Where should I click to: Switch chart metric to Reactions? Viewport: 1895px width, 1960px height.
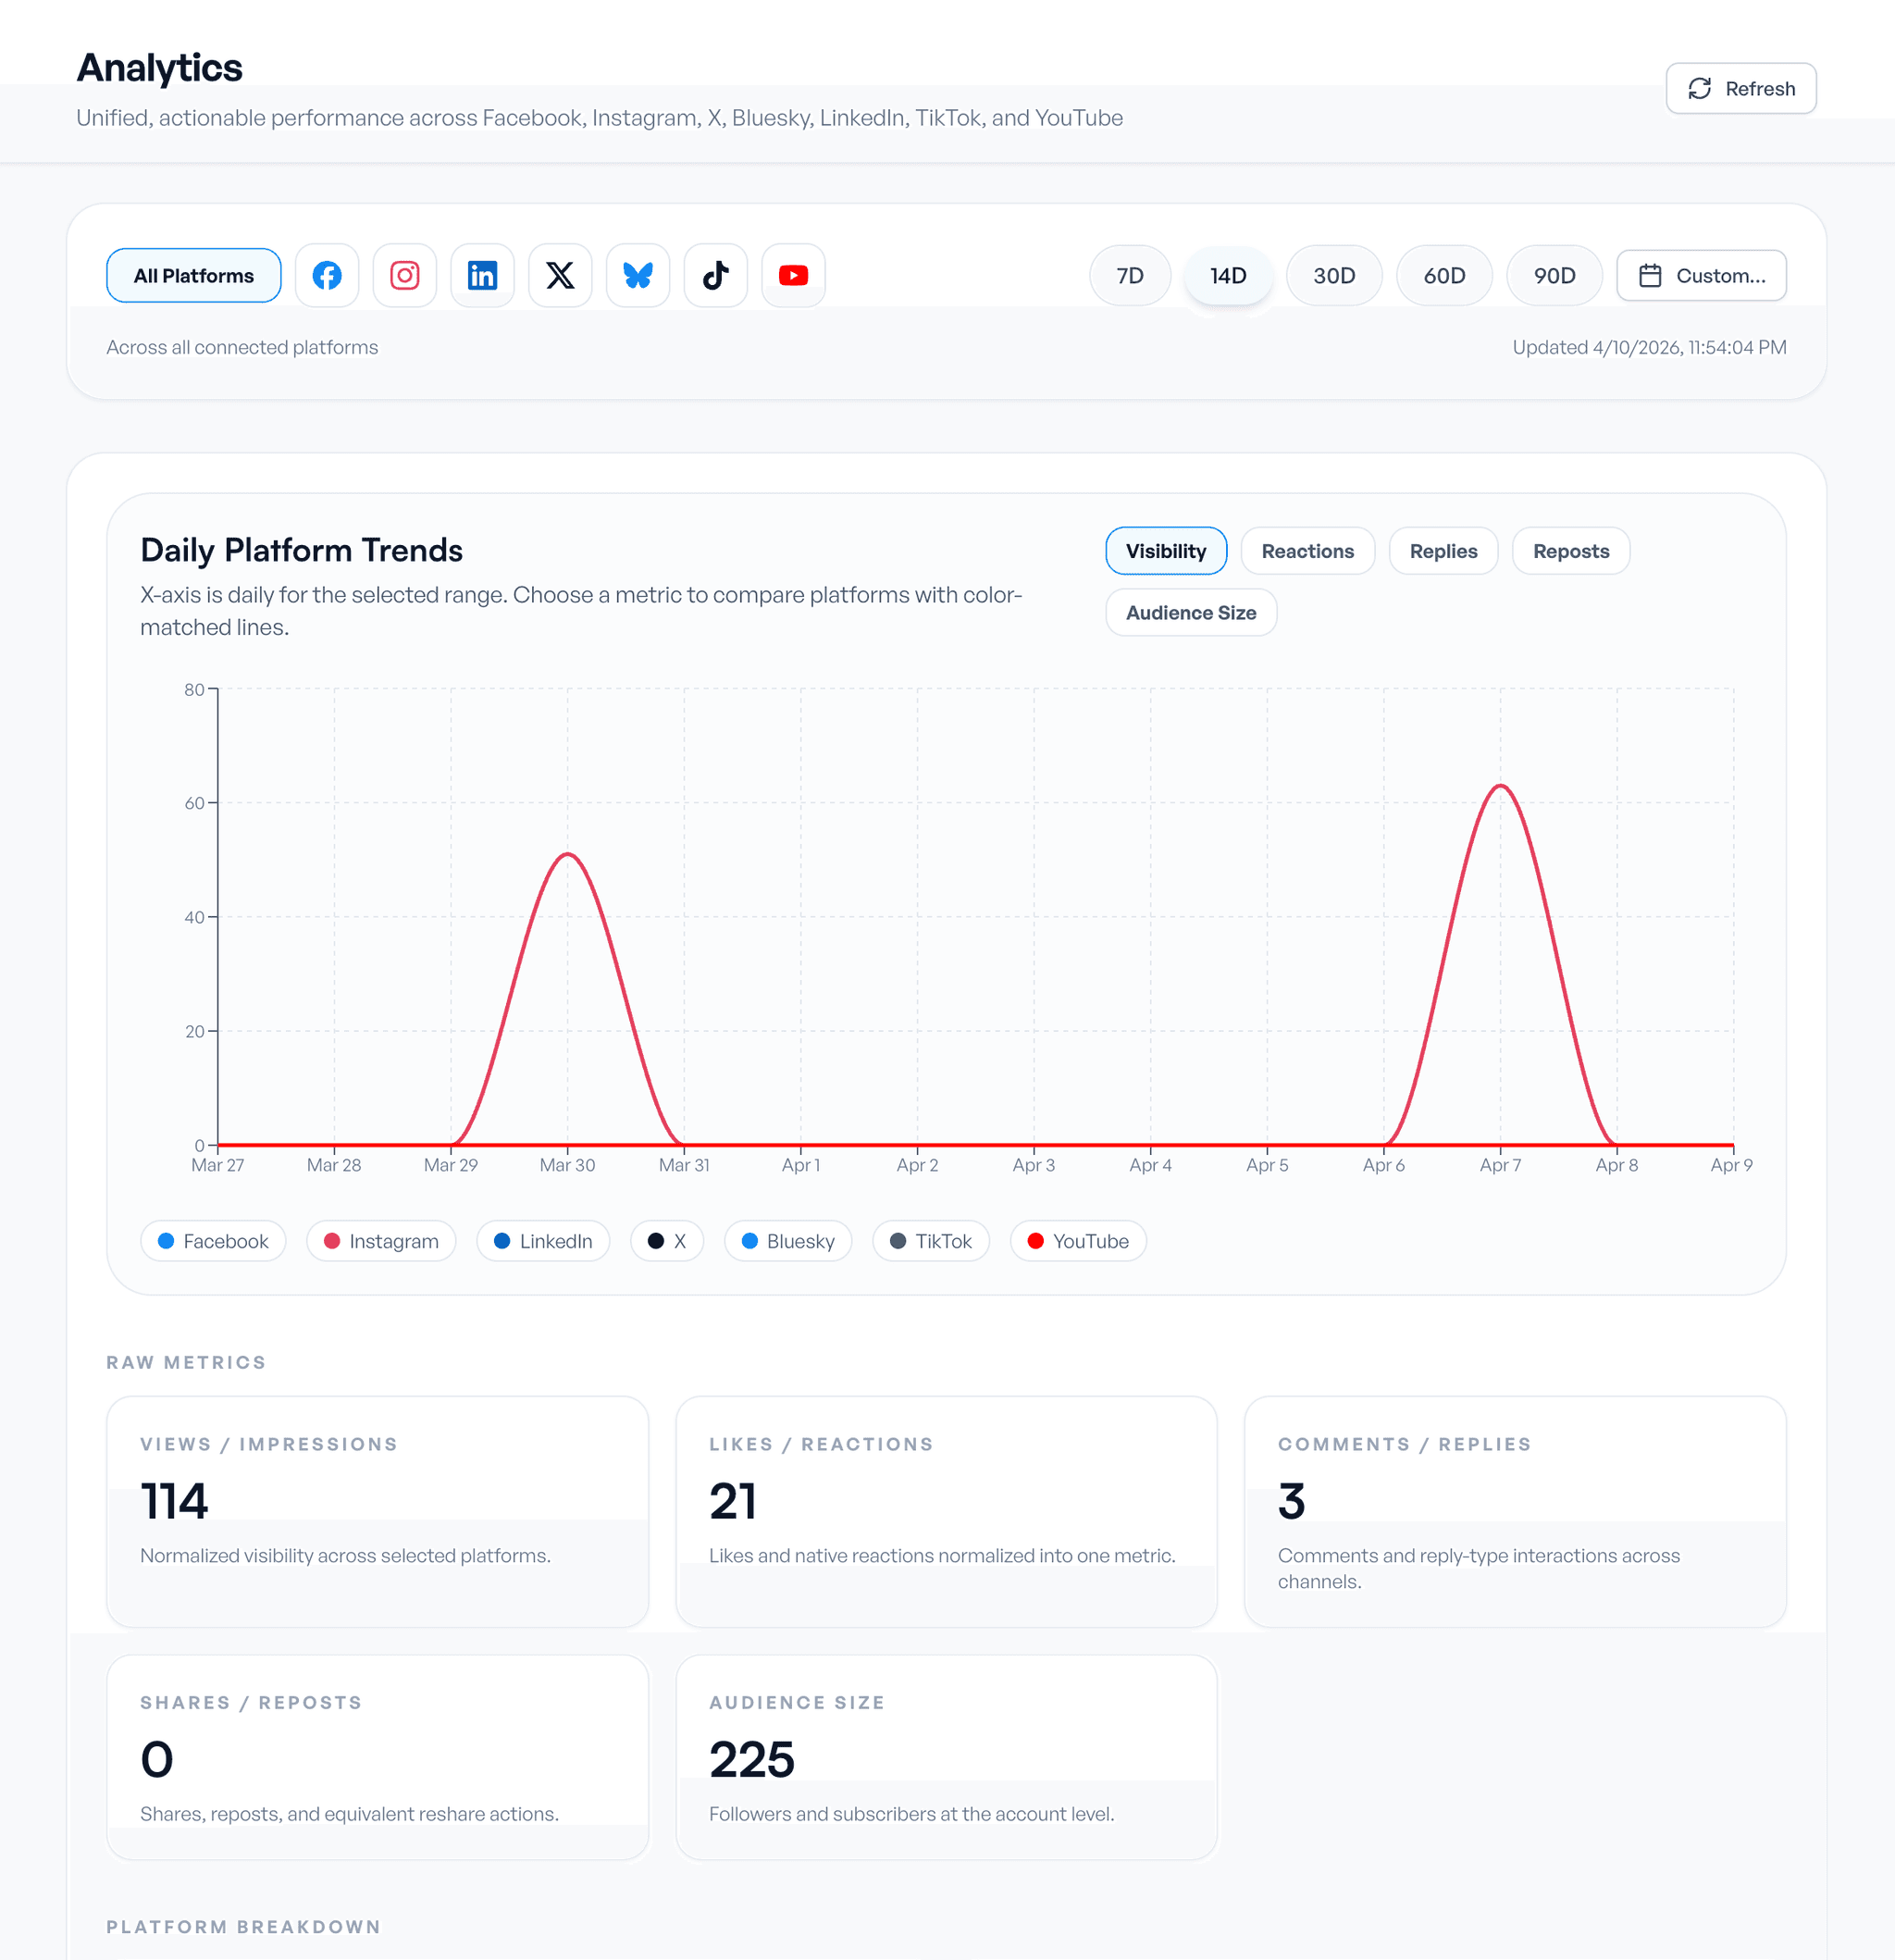[x=1307, y=551]
